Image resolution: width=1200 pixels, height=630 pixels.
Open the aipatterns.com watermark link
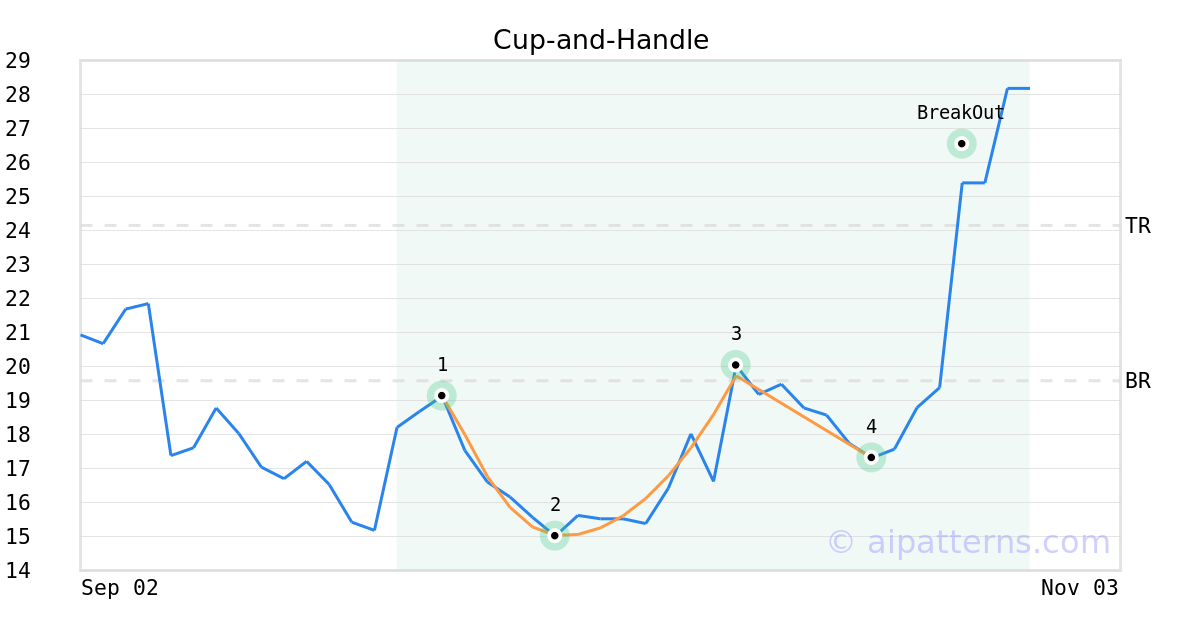coord(968,542)
